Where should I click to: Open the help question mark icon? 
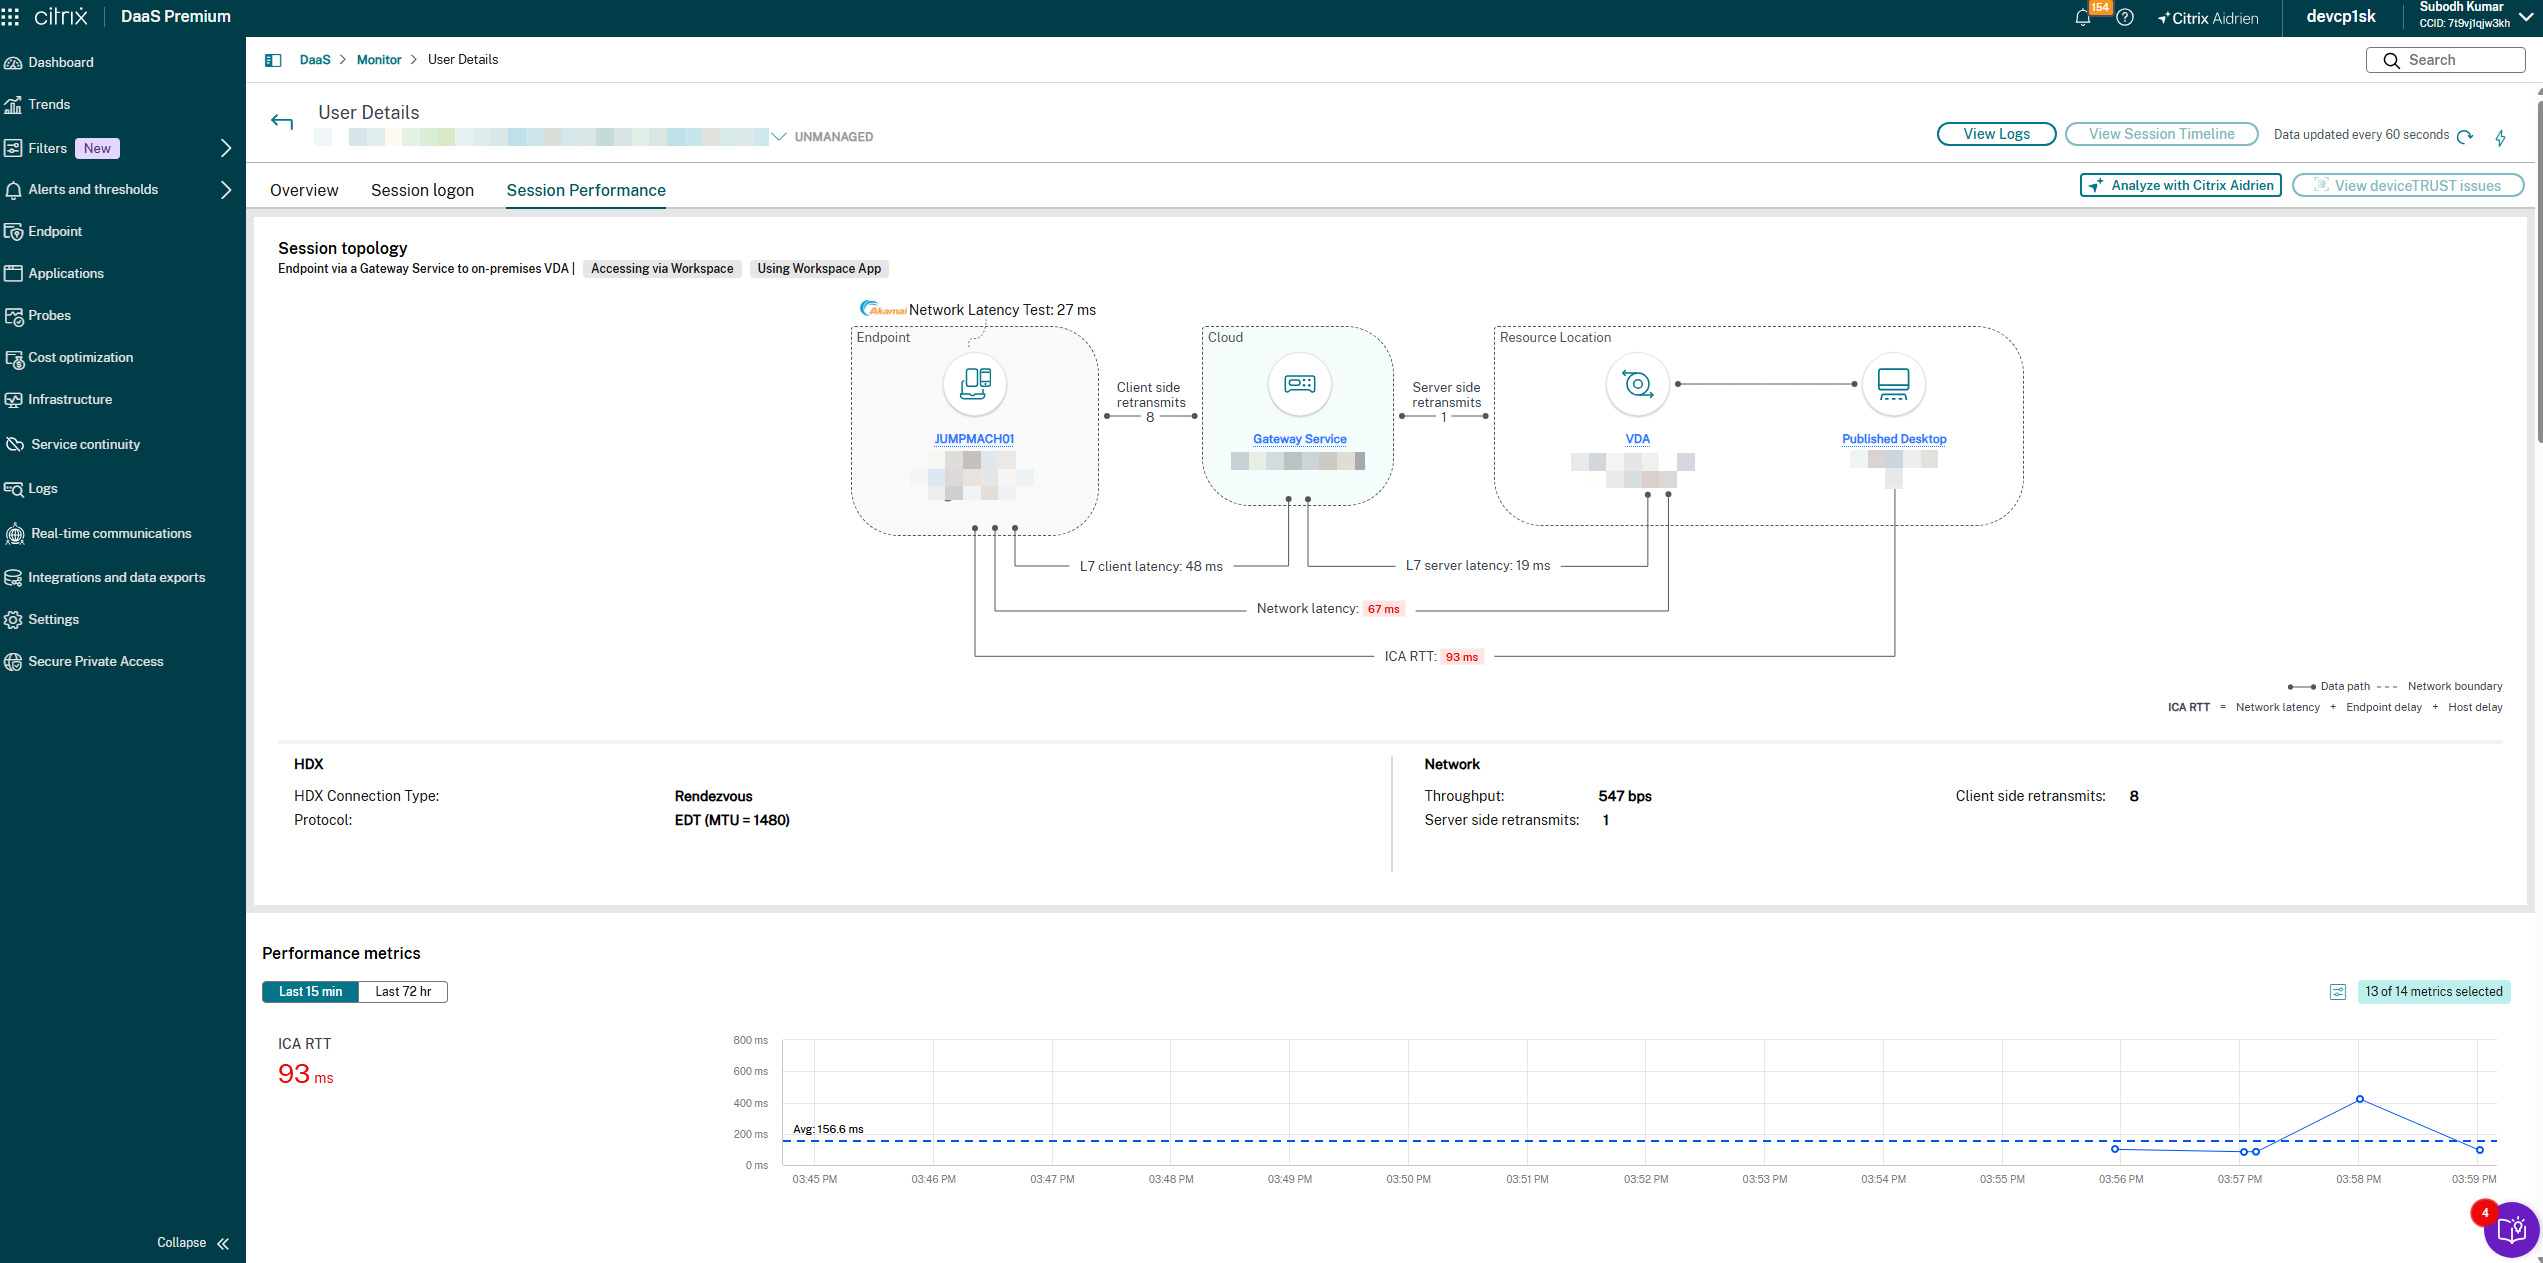(x=2125, y=18)
